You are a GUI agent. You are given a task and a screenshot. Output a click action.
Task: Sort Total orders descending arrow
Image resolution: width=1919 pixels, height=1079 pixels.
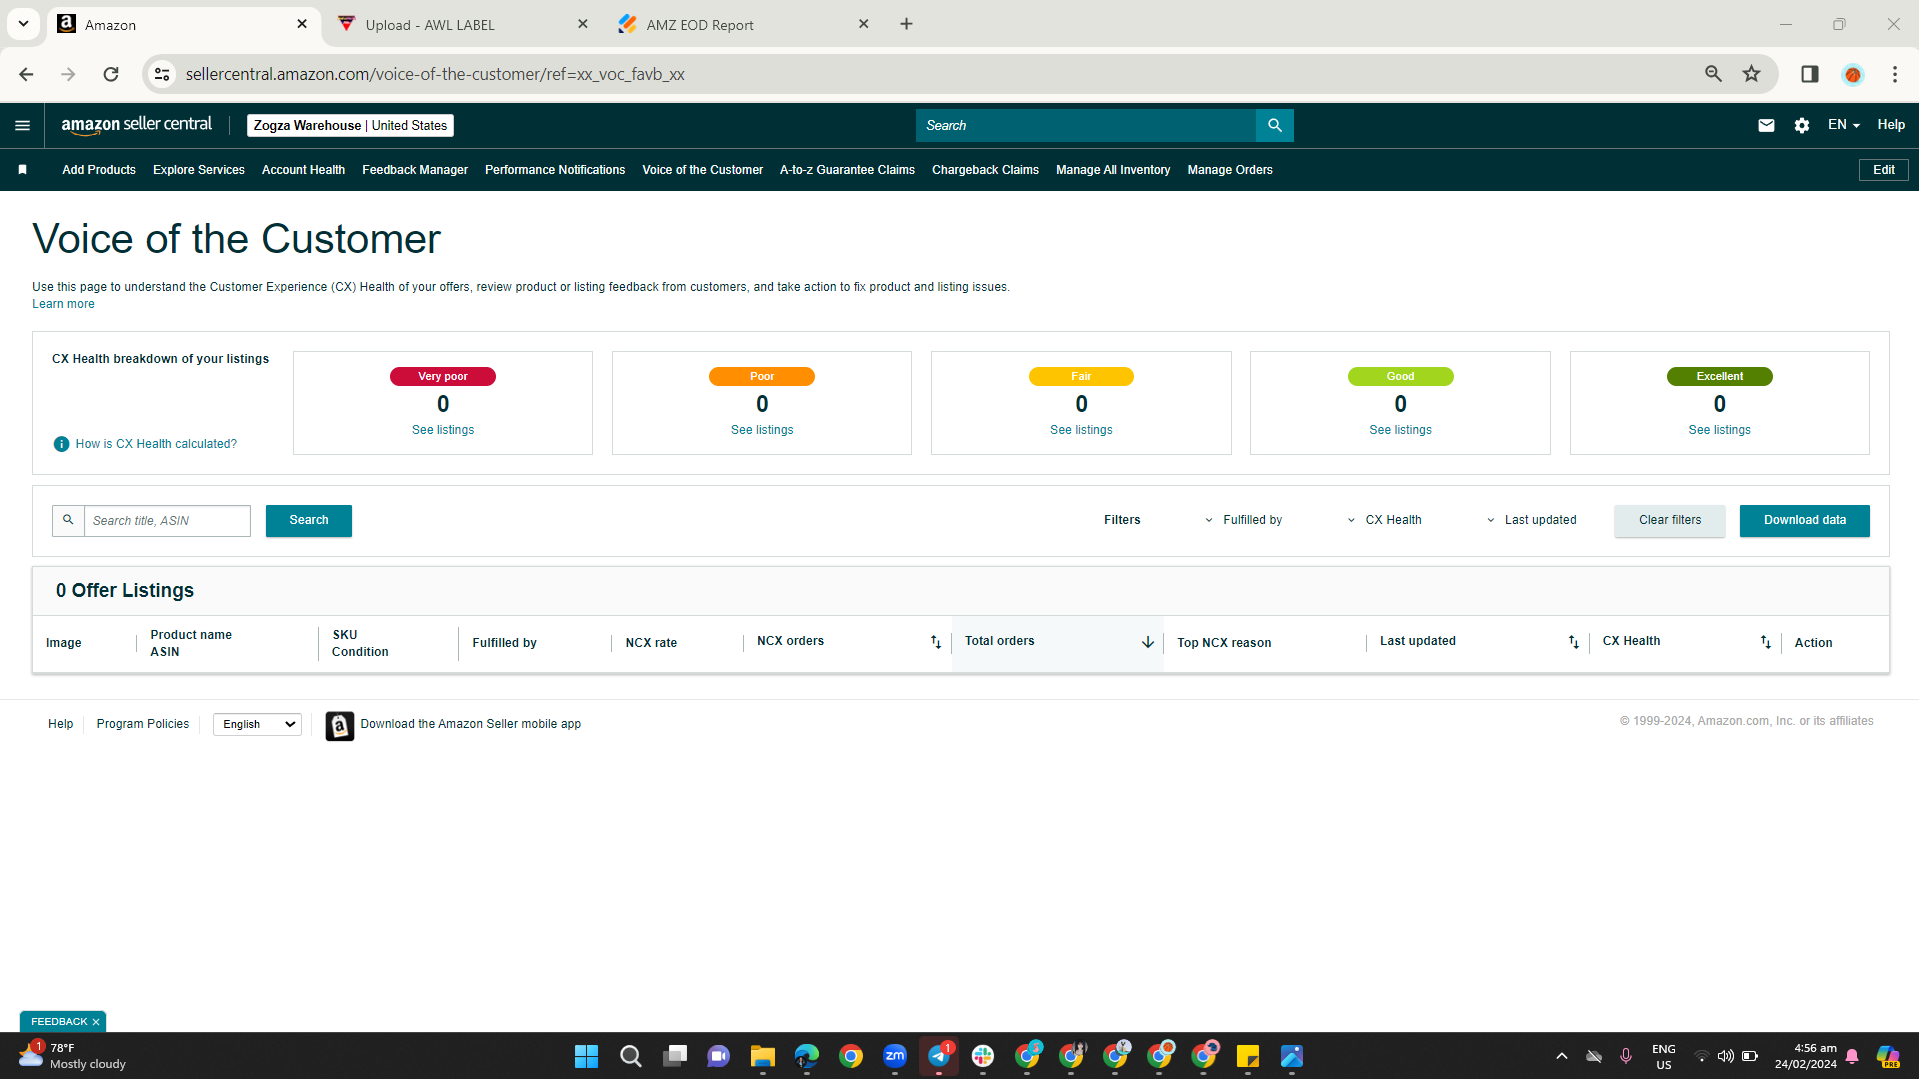click(x=1148, y=642)
